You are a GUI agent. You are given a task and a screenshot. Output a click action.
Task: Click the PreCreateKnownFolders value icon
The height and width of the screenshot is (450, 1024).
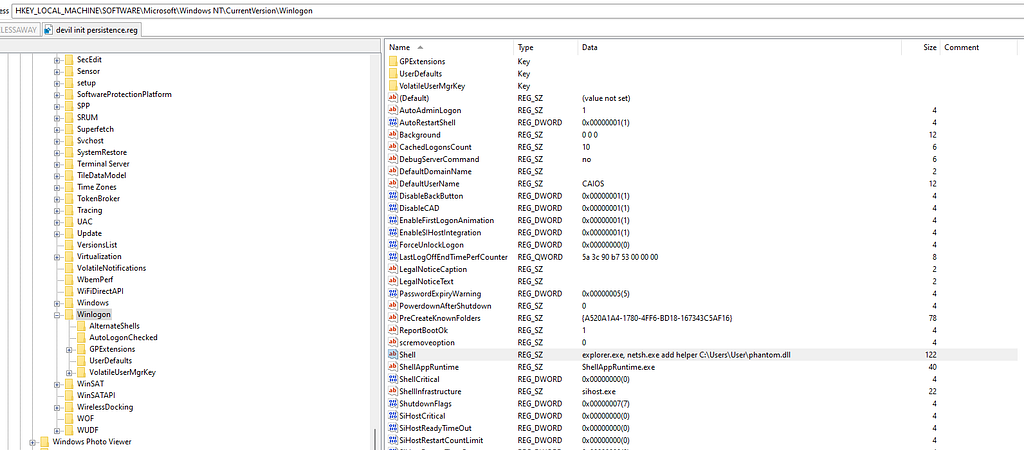click(x=392, y=318)
